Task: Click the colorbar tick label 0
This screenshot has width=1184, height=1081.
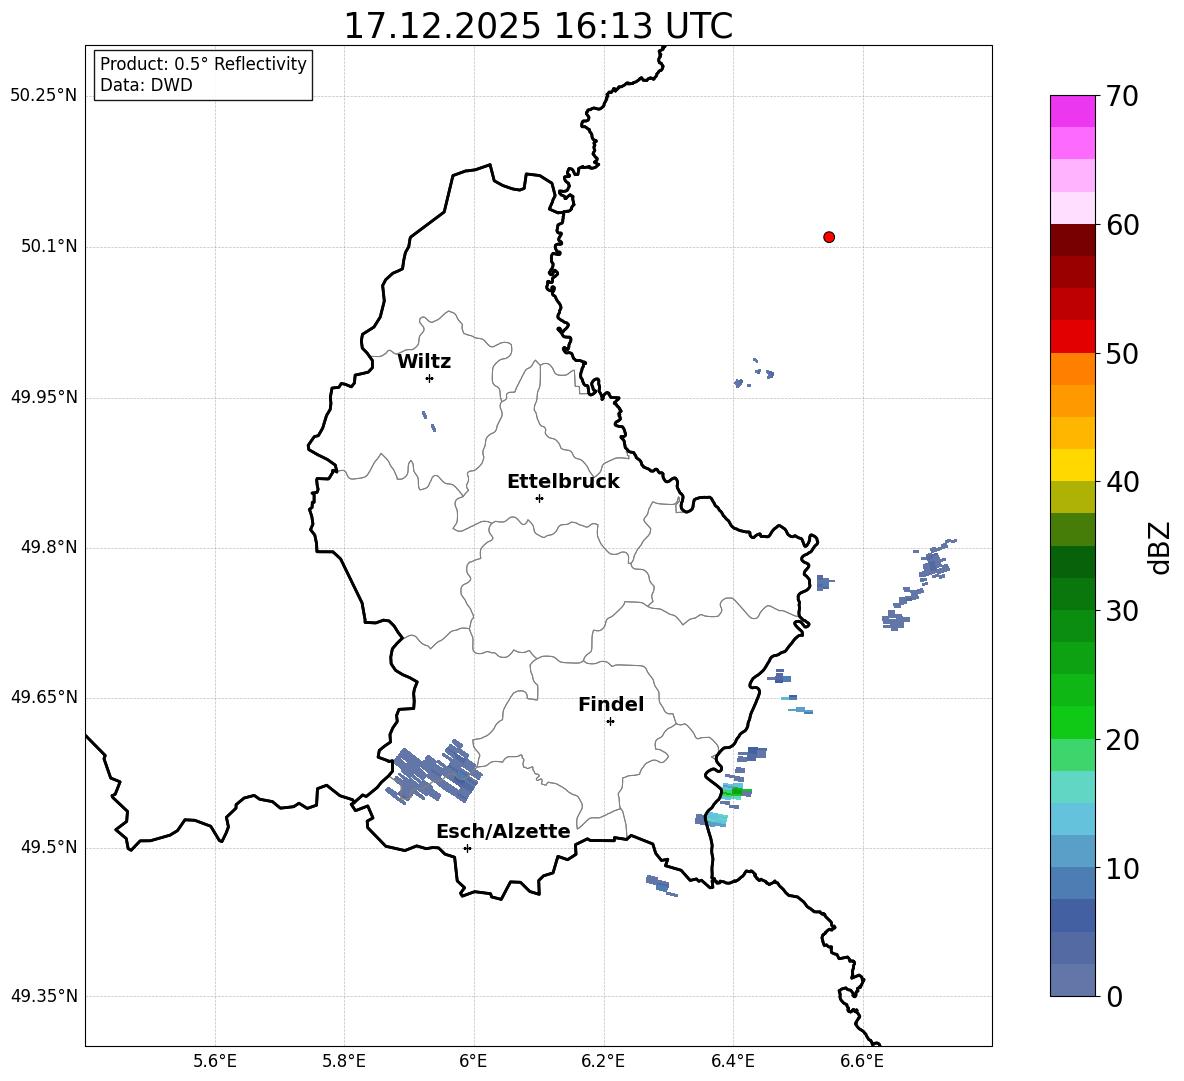Action: [x=1114, y=997]
